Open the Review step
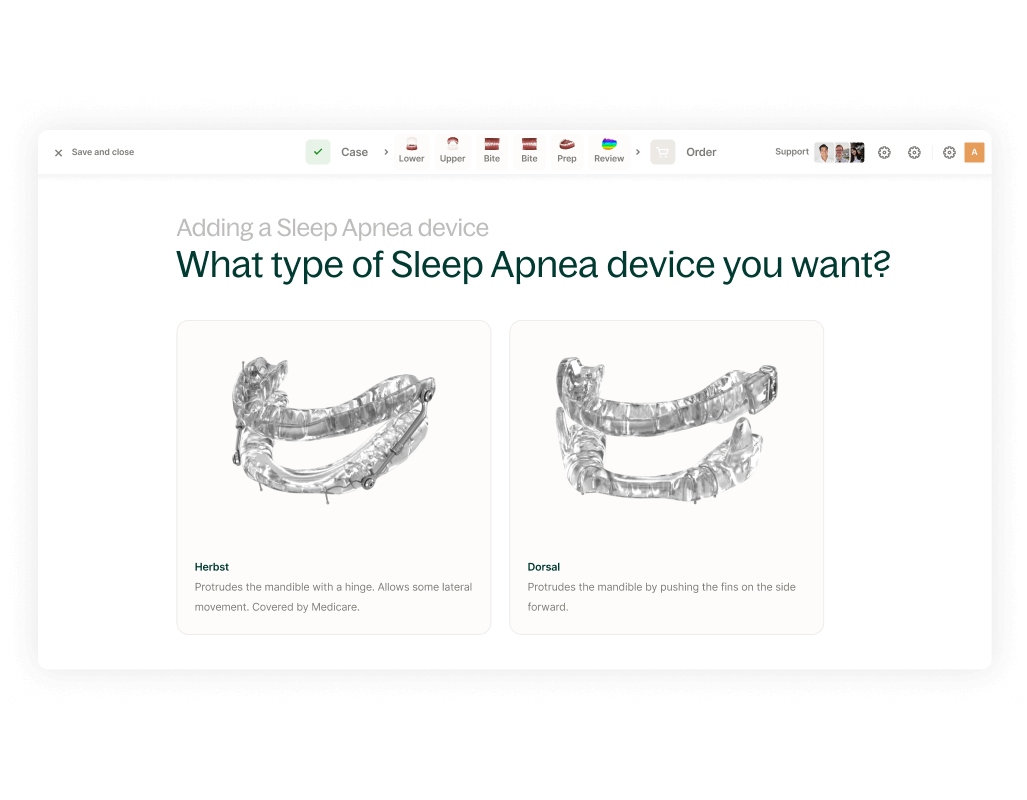 (609, 151)
